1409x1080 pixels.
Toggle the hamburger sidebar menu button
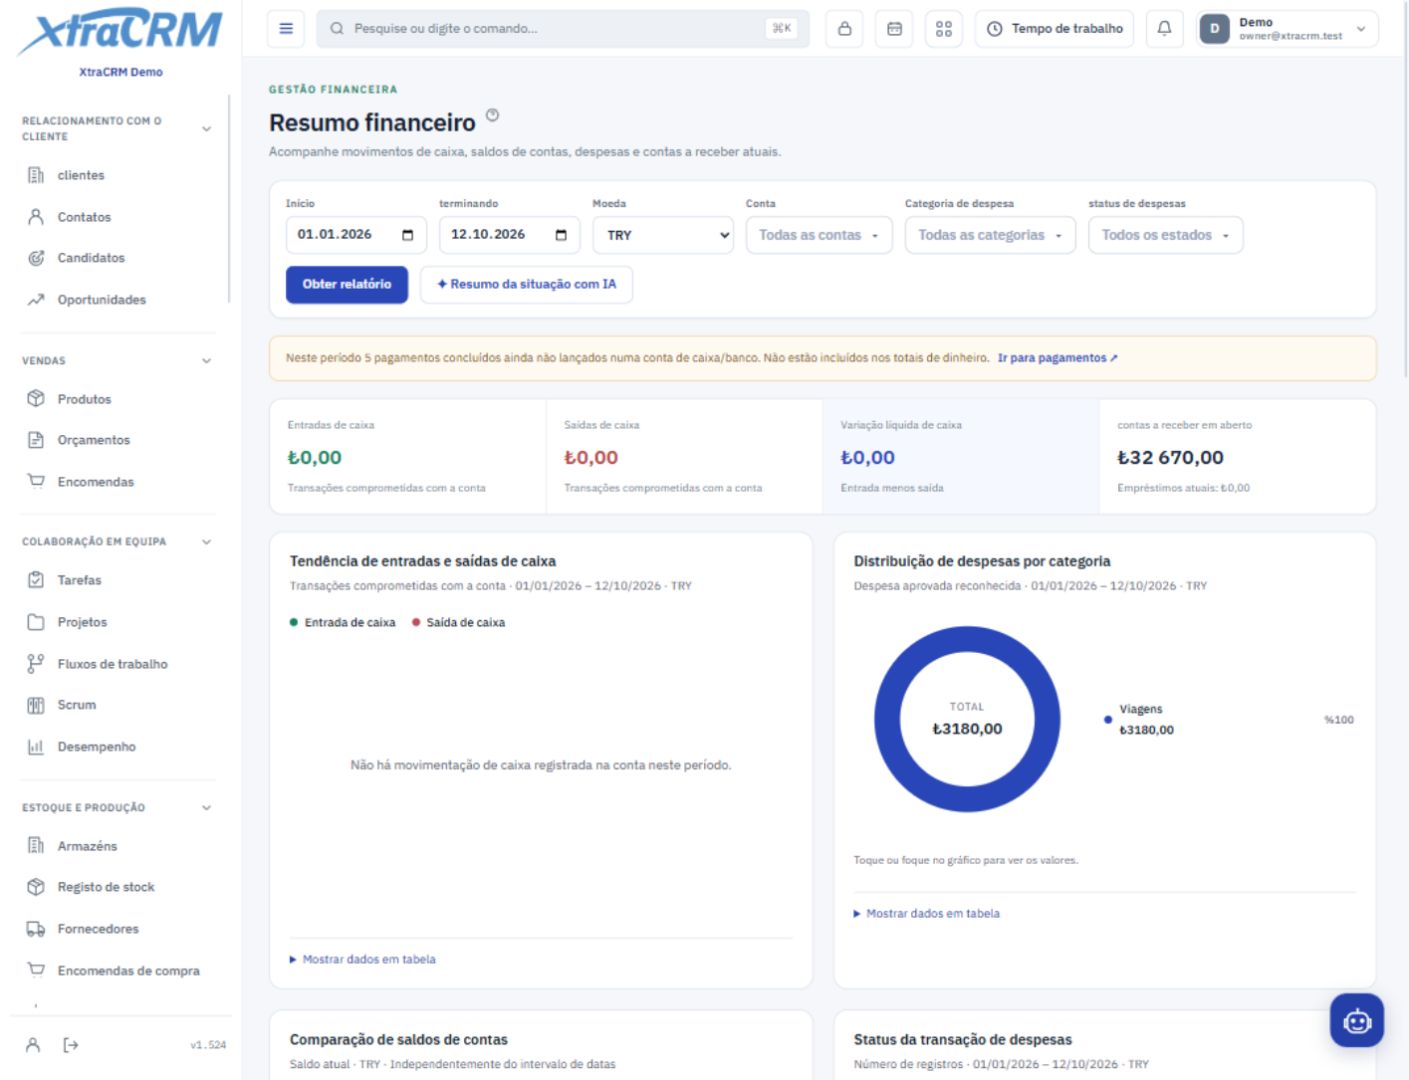tap(286, 29)
